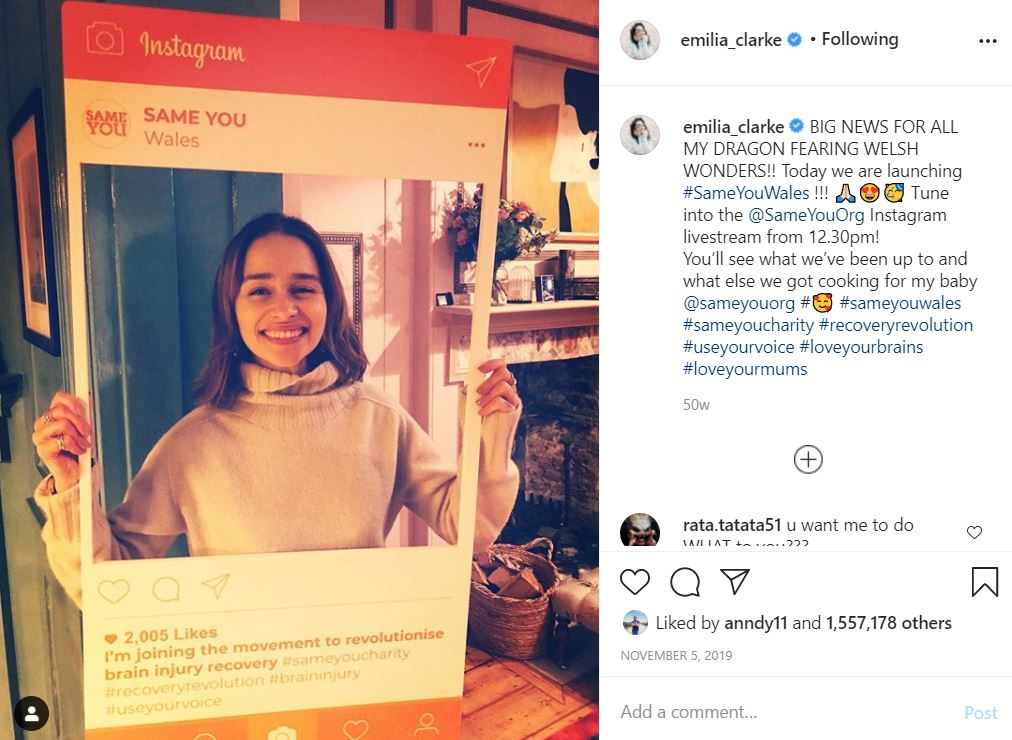The width and height of the screenshot is (1012, 740).
Task: Open the November 5, 2019 timestamp
Action: [676, 655]
